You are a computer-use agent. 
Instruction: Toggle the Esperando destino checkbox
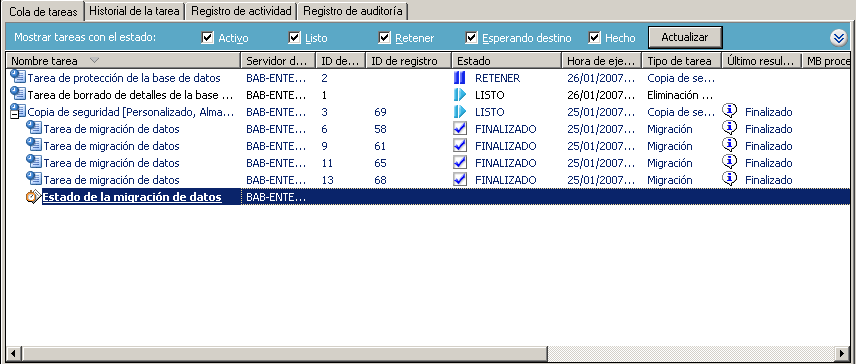point(472,38)
